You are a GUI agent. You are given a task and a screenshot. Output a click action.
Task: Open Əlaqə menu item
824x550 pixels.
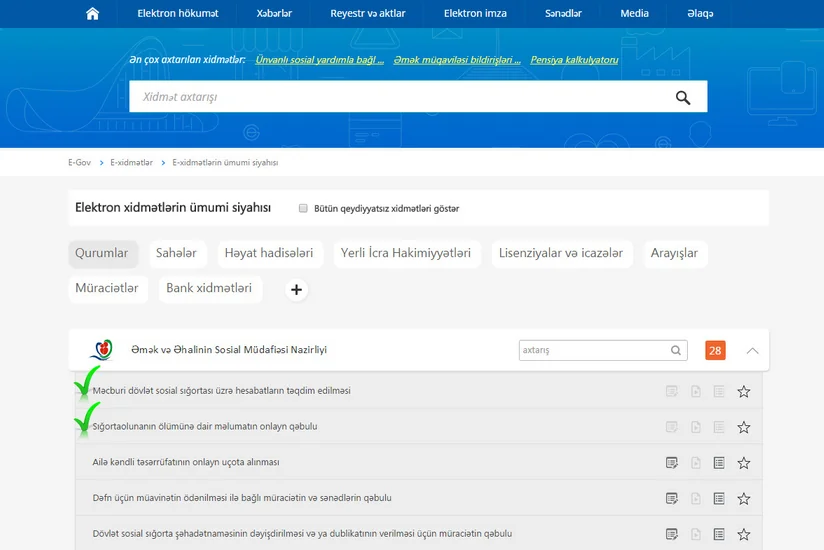pyautogui.click(x=701, y=13)
